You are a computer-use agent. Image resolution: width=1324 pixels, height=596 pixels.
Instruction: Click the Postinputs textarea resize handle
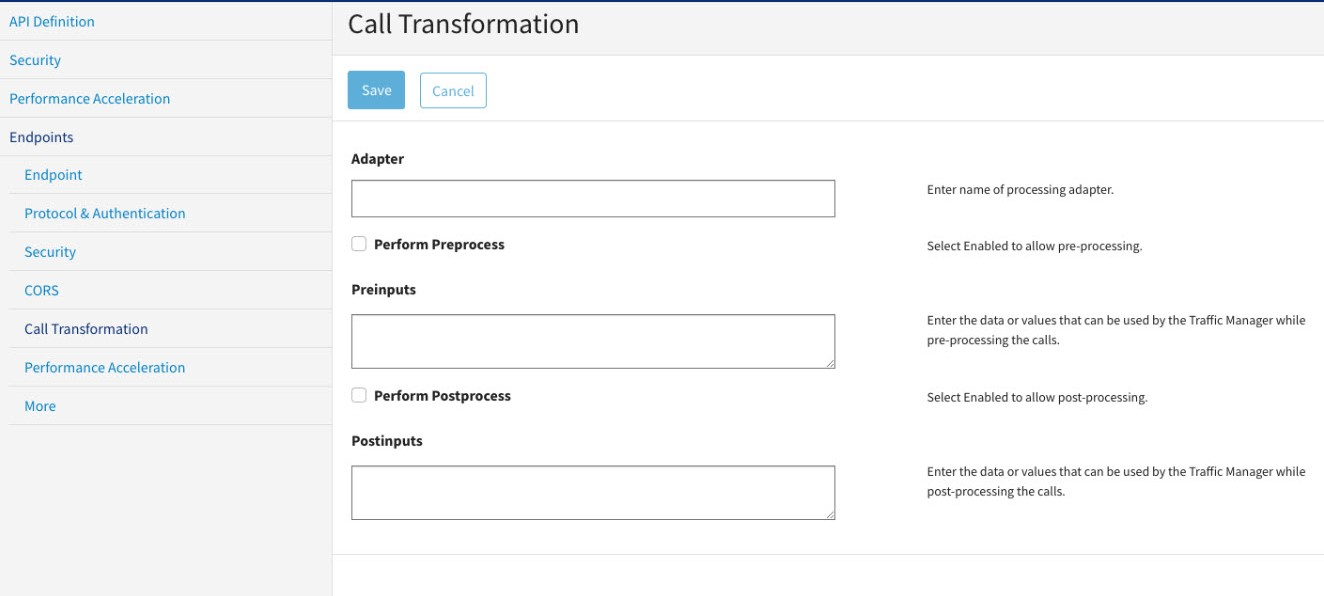829,514
